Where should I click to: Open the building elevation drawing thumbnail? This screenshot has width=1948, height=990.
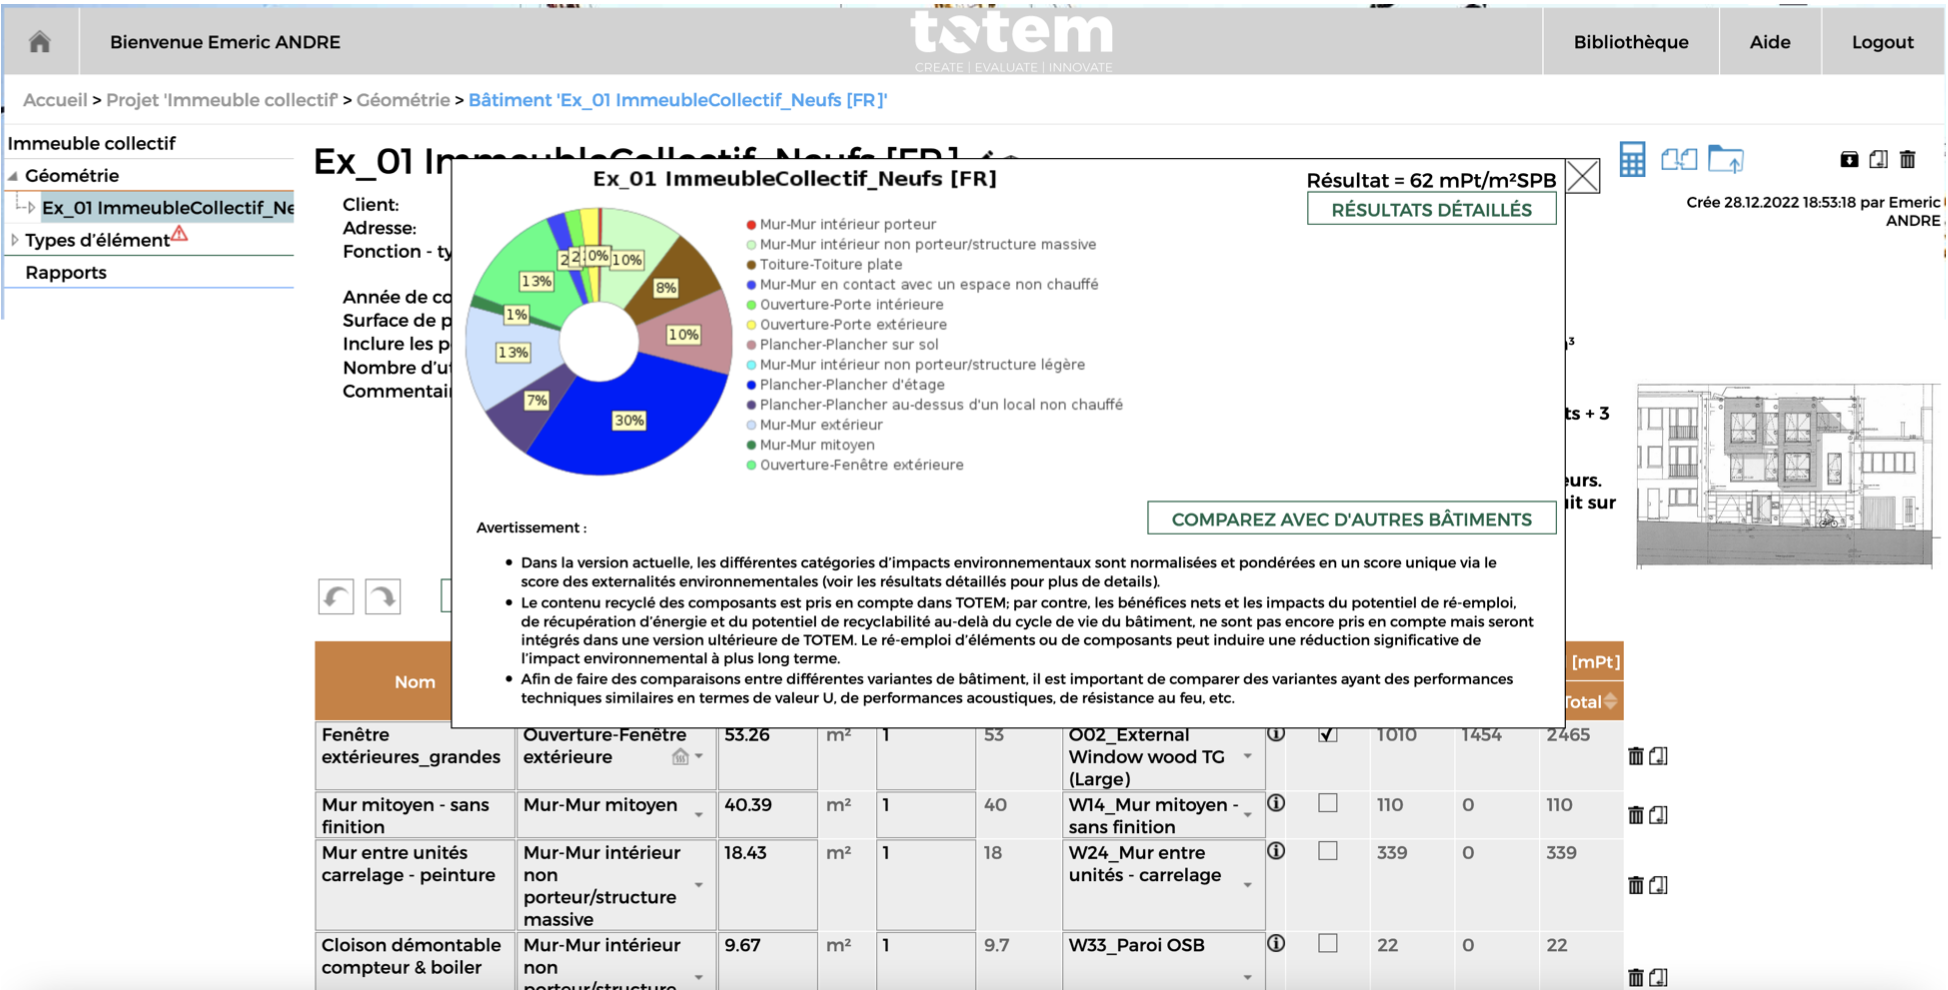point(1785,476)
